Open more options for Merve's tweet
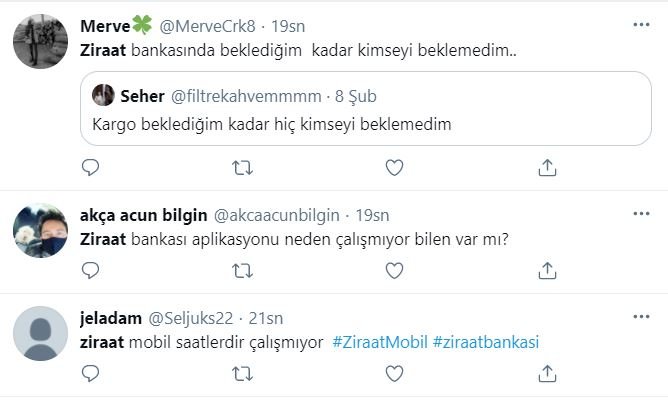 click(x=641, y=25)
